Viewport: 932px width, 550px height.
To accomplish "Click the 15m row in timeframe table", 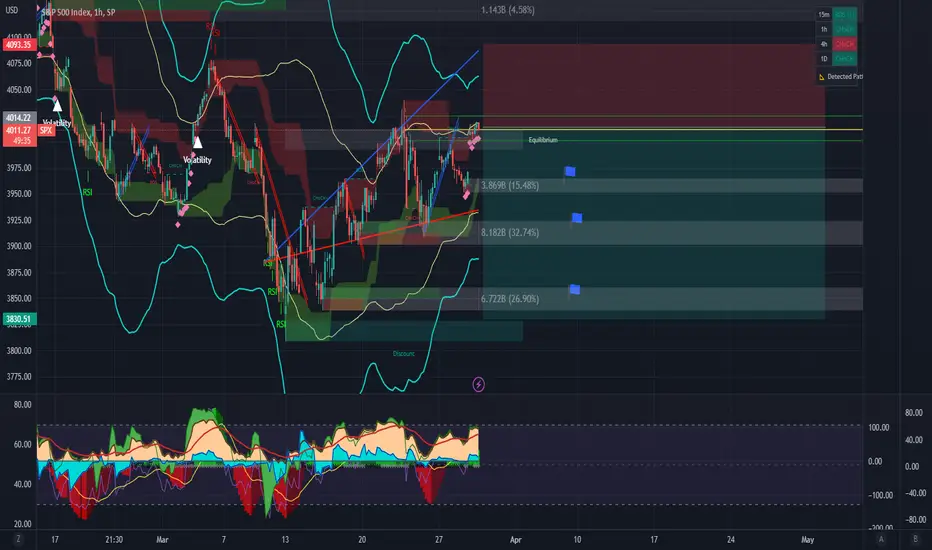I will [x=836, y=14].
